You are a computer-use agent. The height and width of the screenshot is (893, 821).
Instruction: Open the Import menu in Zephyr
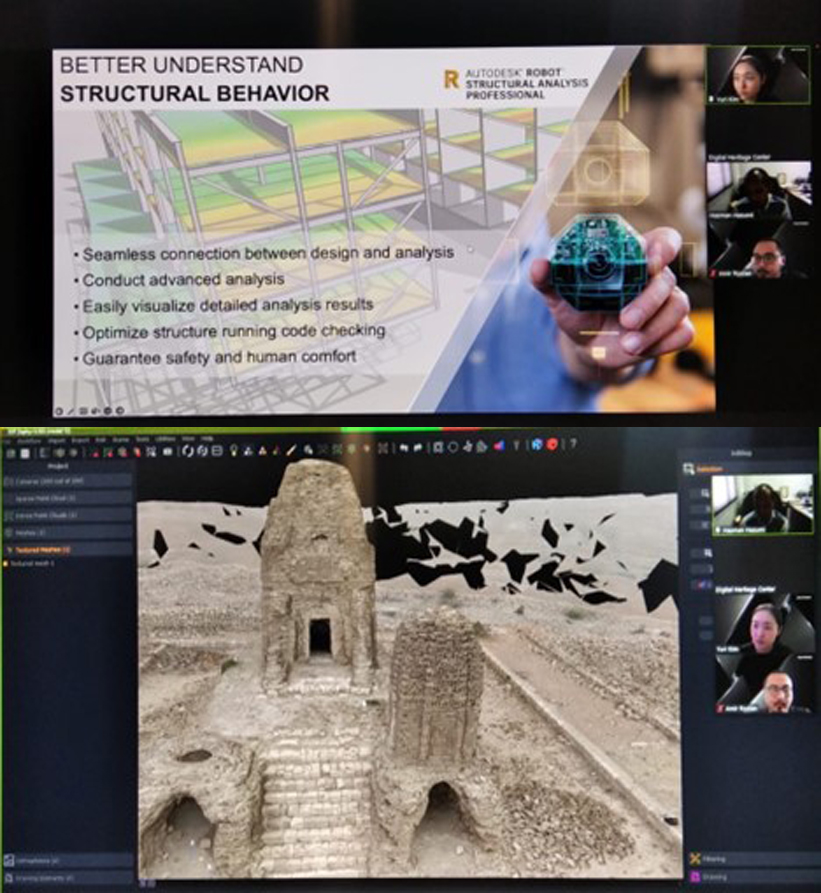[x=56, y=440]
